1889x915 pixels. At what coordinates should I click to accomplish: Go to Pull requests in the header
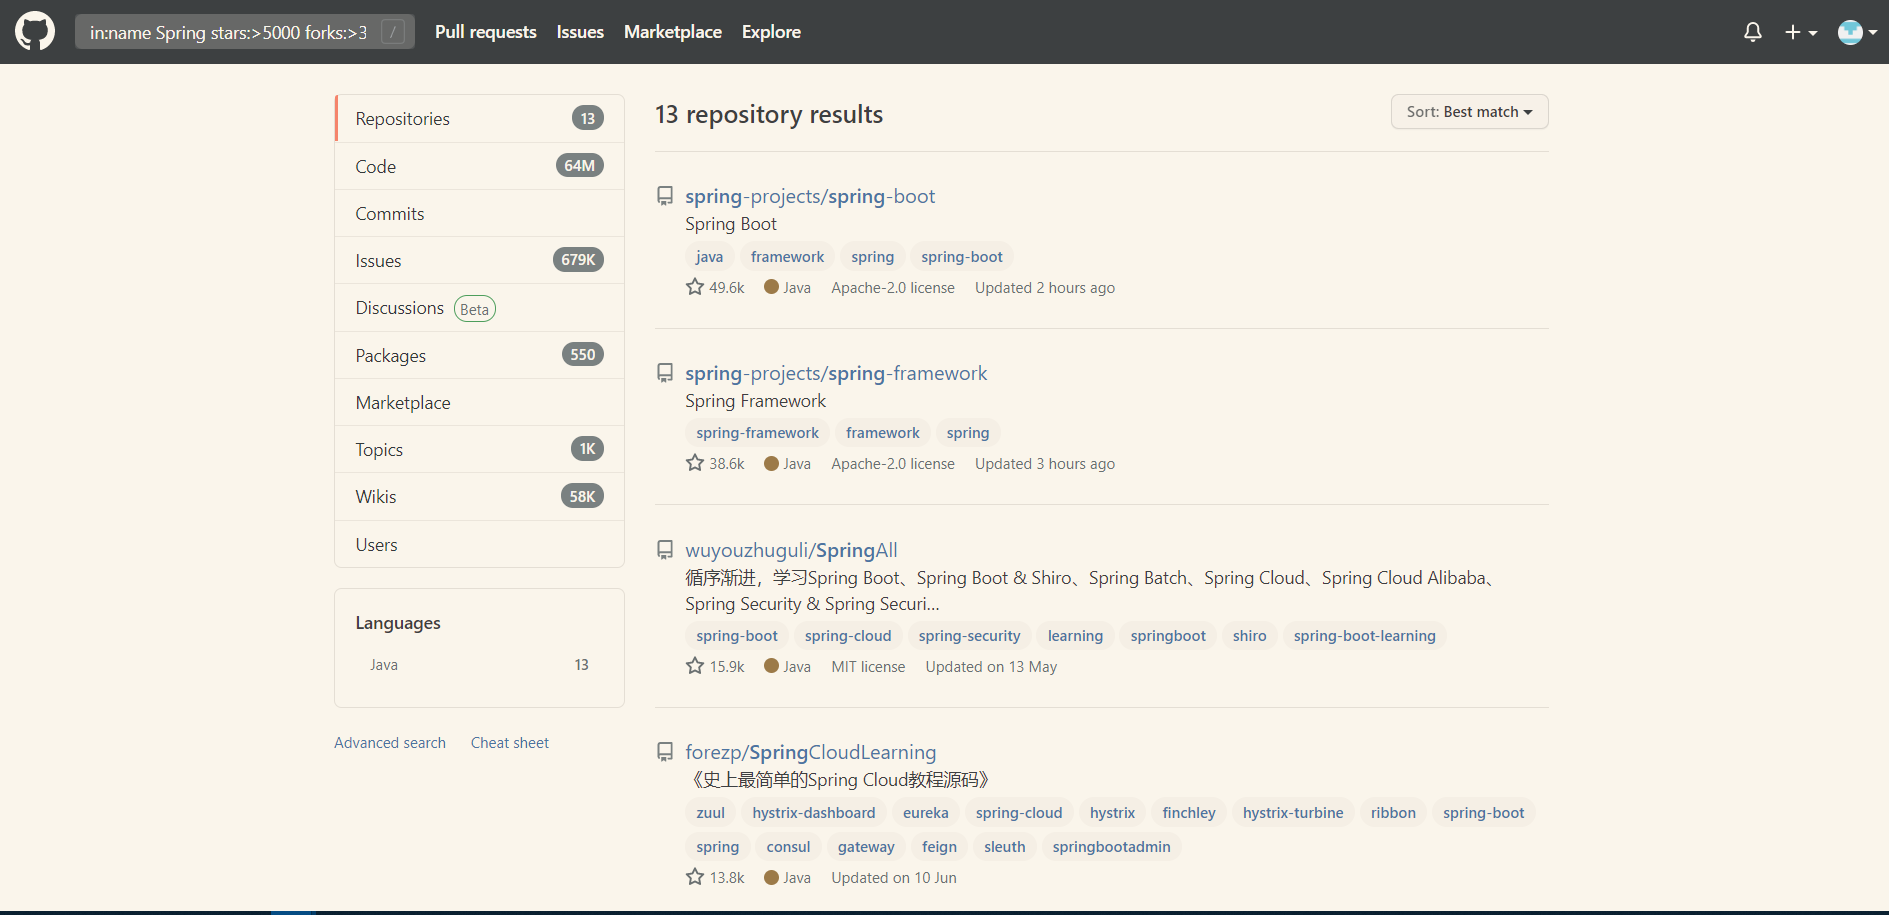coord(486,32)
